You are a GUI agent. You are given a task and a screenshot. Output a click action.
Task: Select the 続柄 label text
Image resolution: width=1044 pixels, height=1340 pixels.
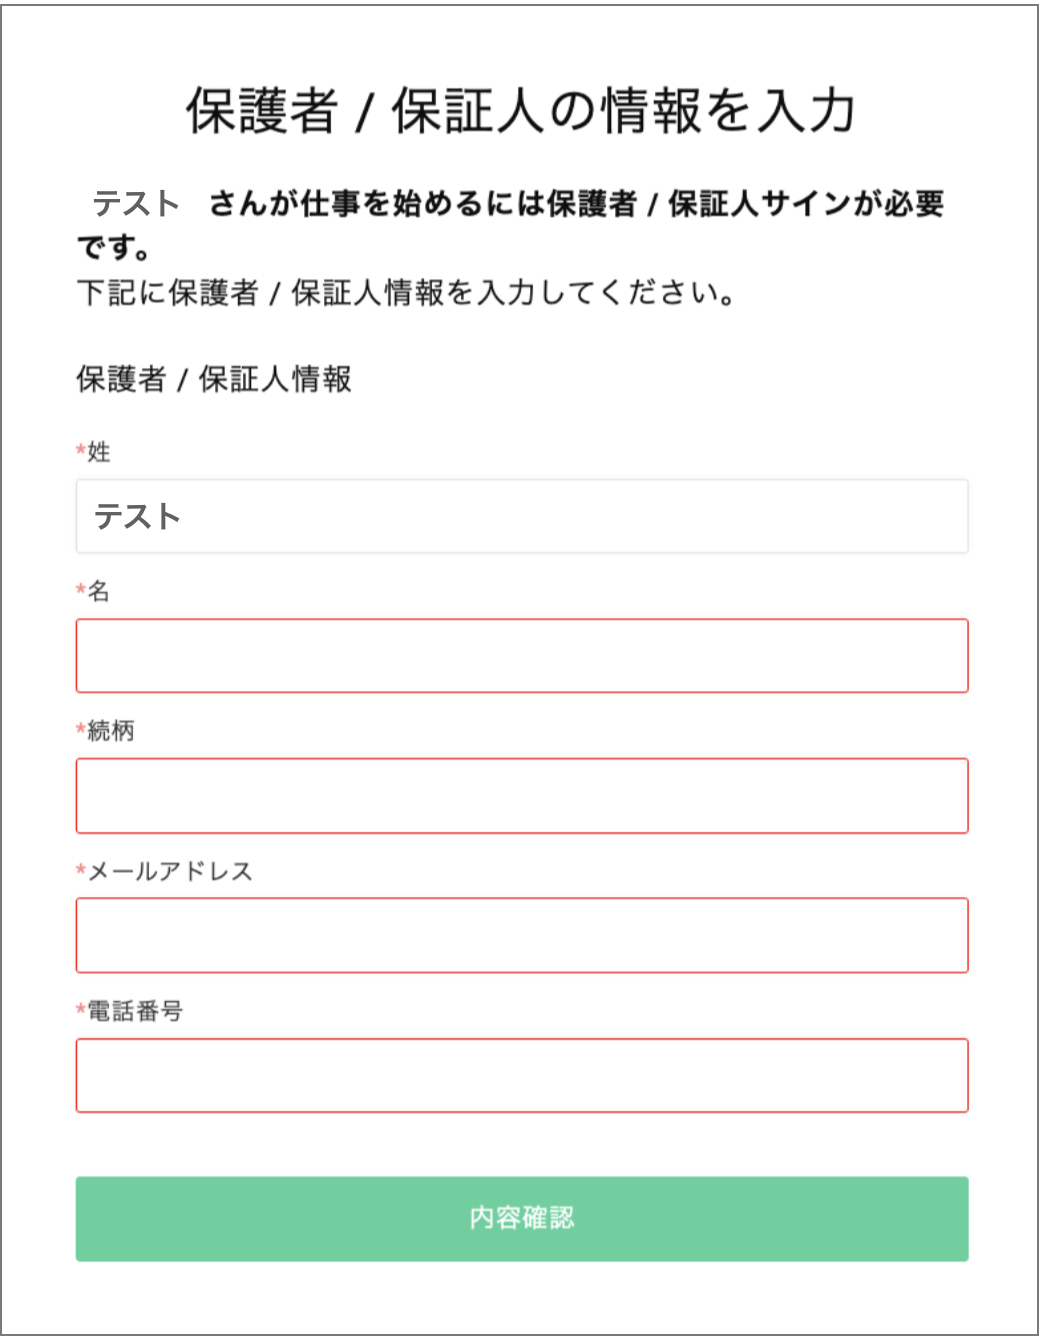click(x=111, y=731)
